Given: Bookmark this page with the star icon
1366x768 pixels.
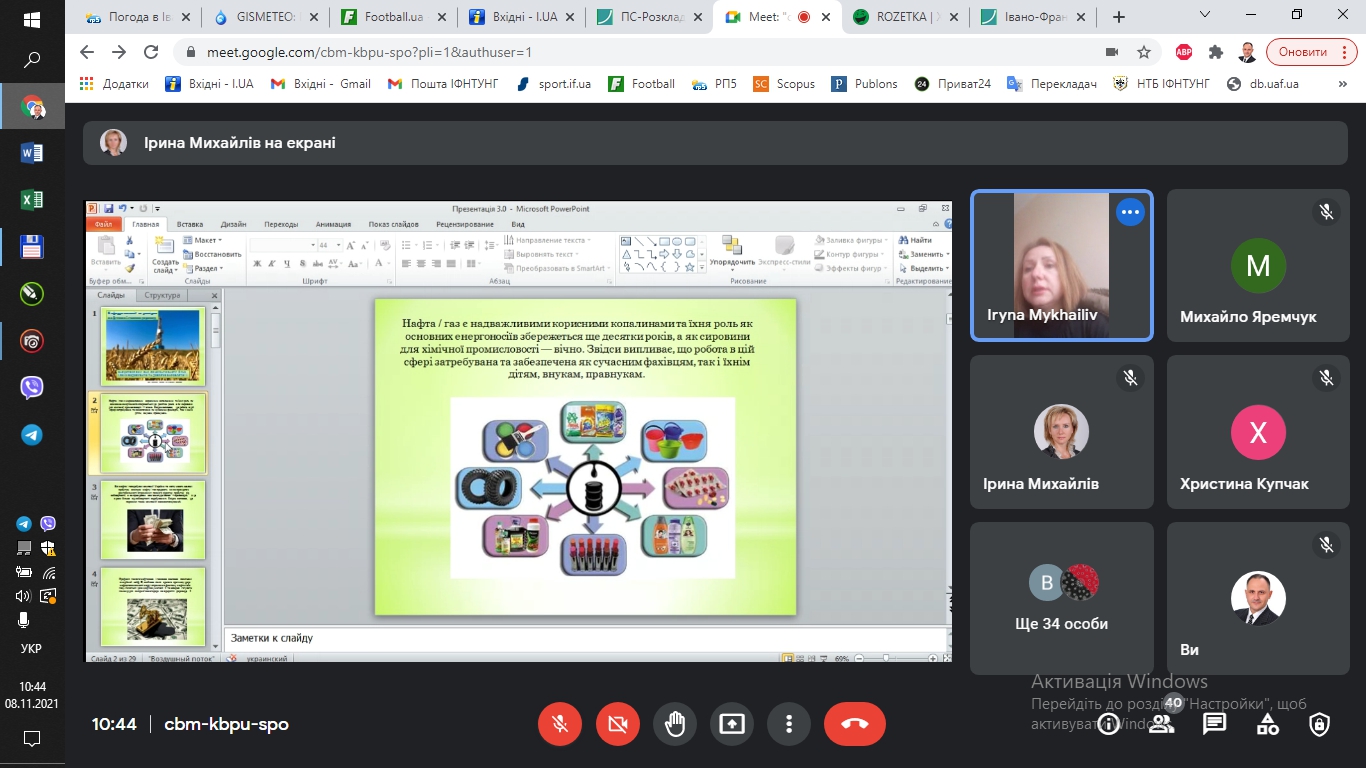Looking at the screenshot, I should [x=1144, y=52].
